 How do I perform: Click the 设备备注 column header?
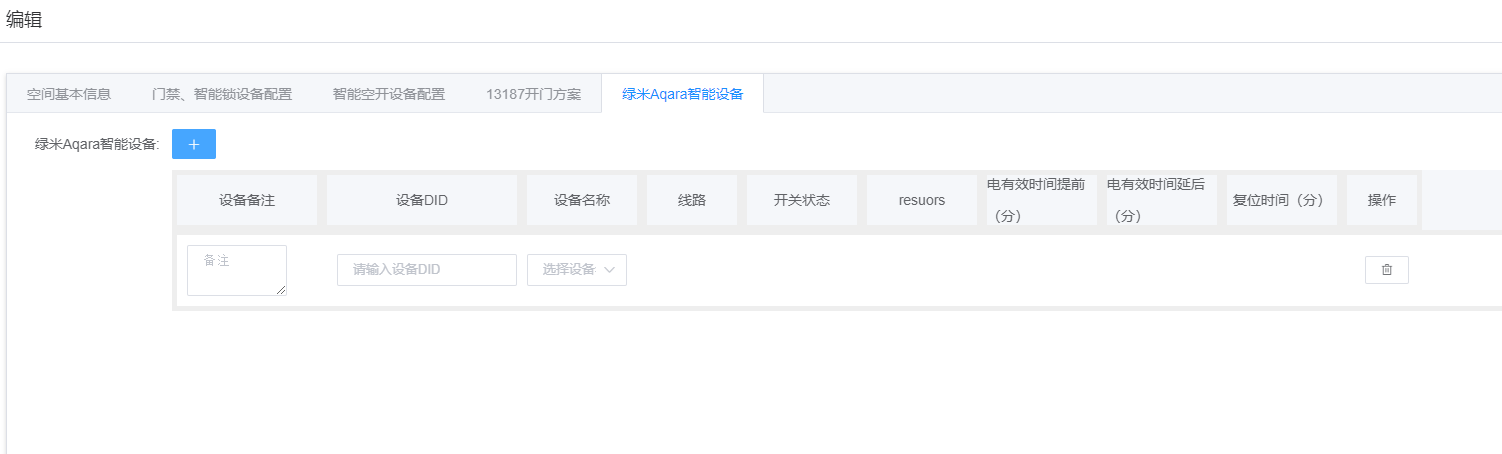247,200
